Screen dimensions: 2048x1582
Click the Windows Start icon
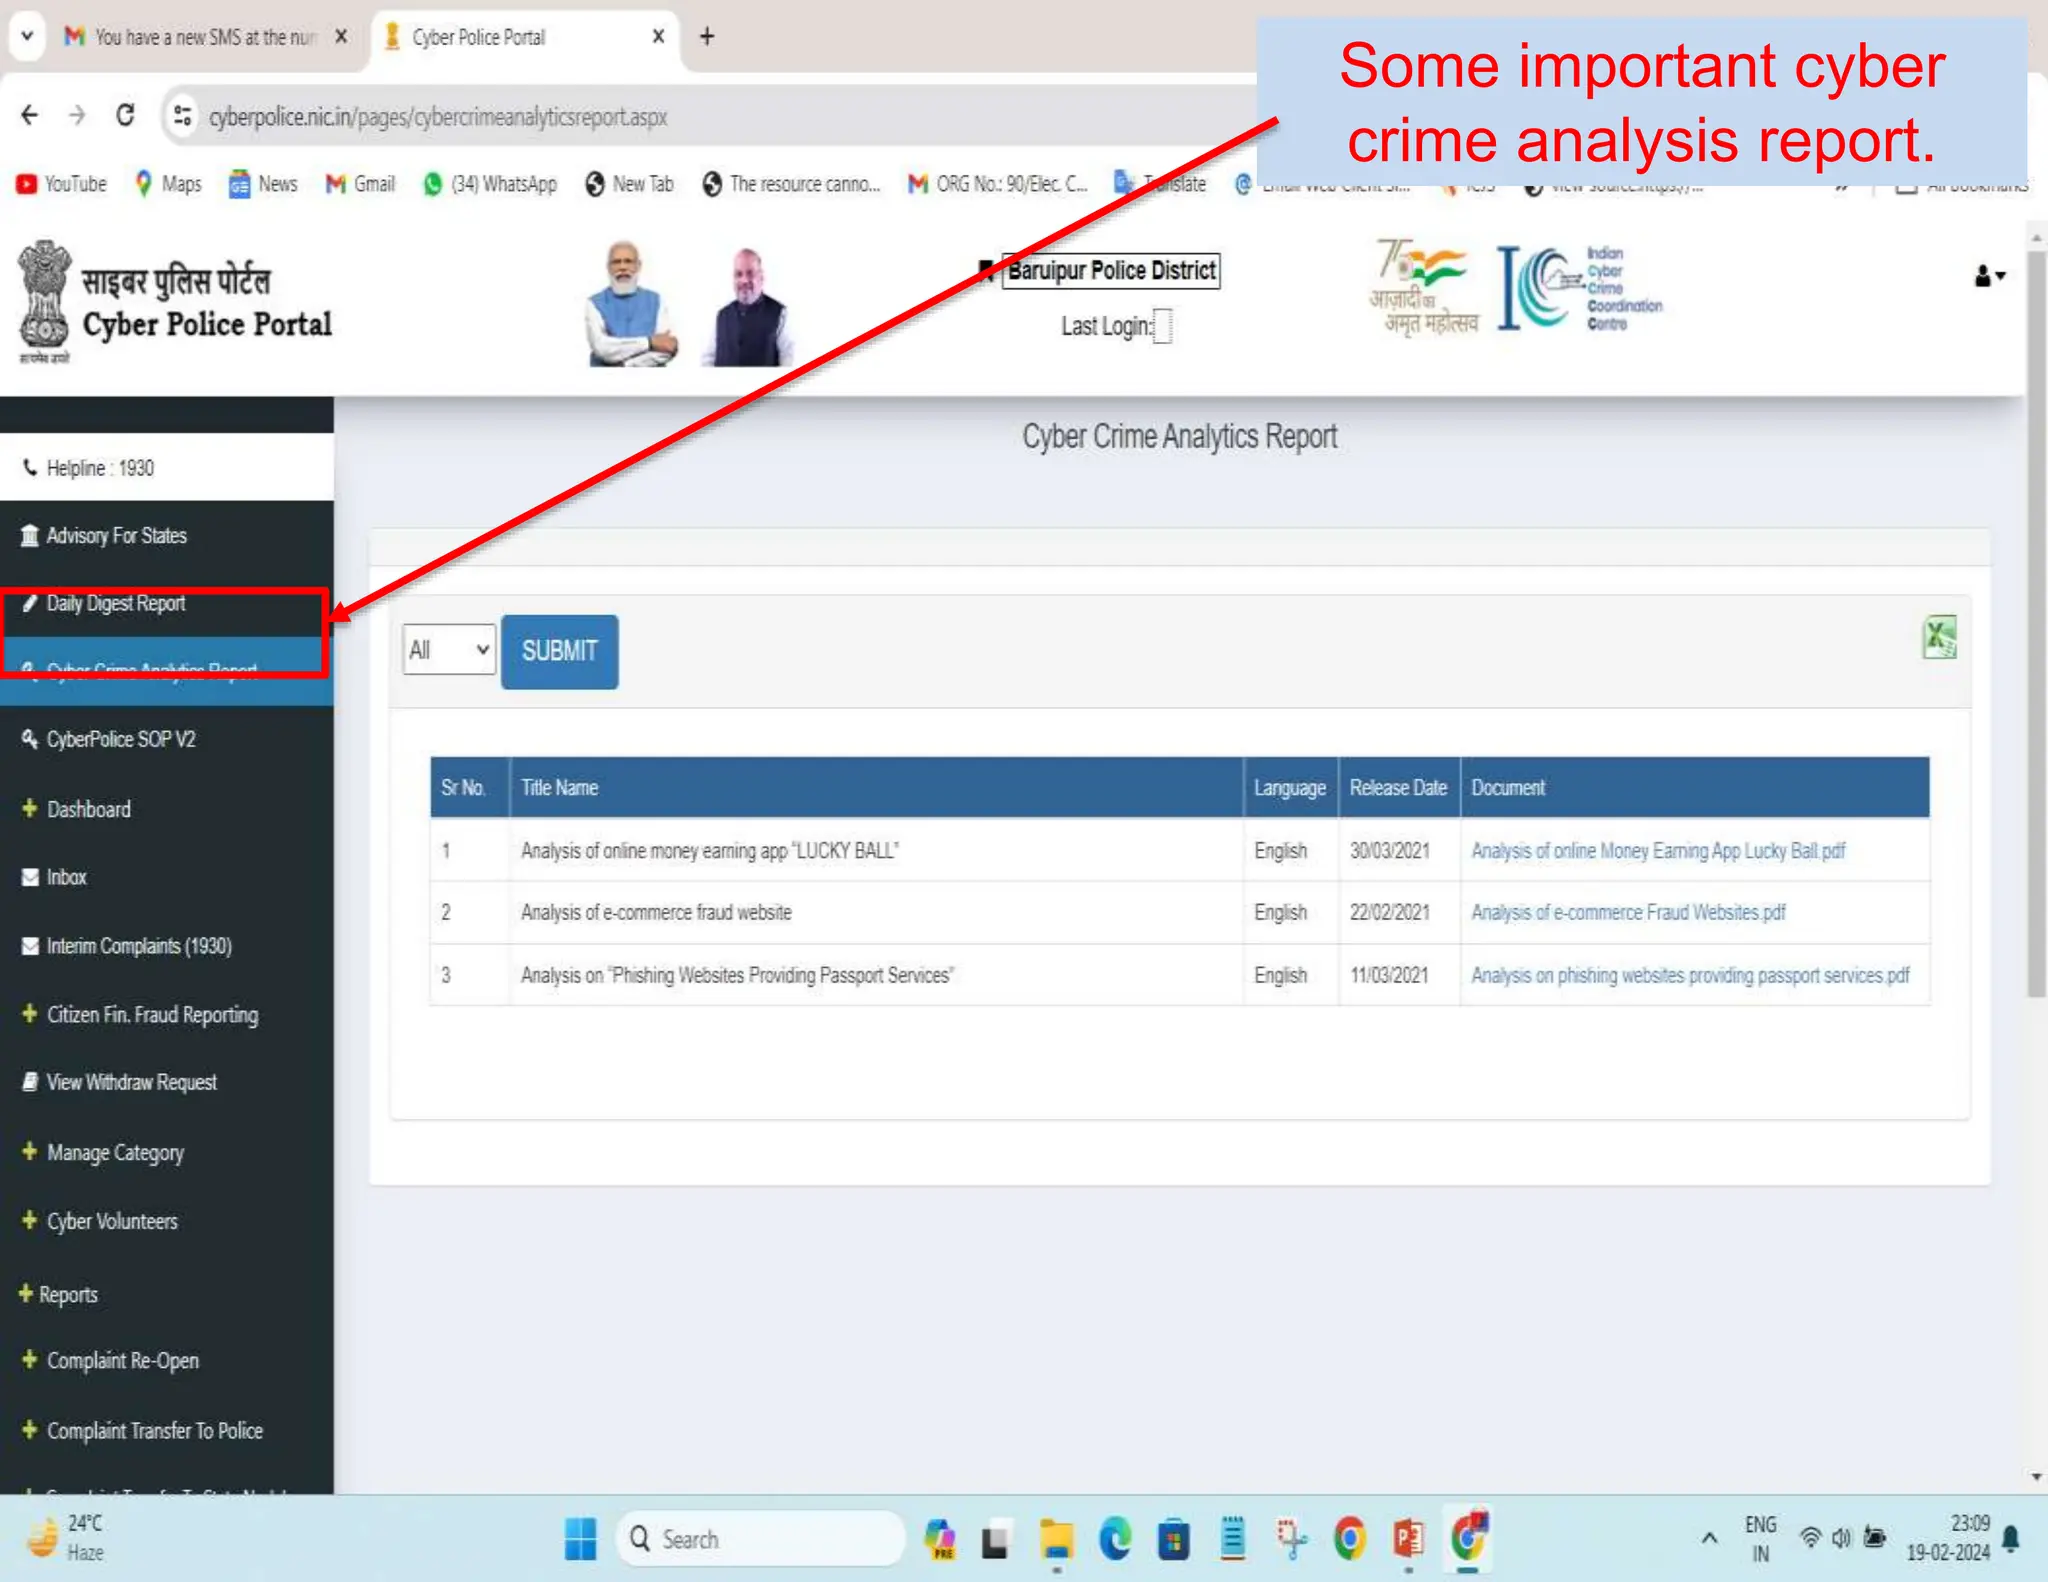[580, 1538]
